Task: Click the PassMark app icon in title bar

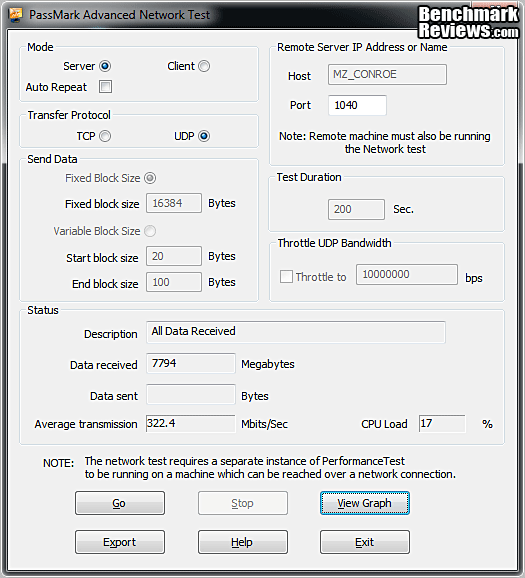Action: (x=16, y=15)
